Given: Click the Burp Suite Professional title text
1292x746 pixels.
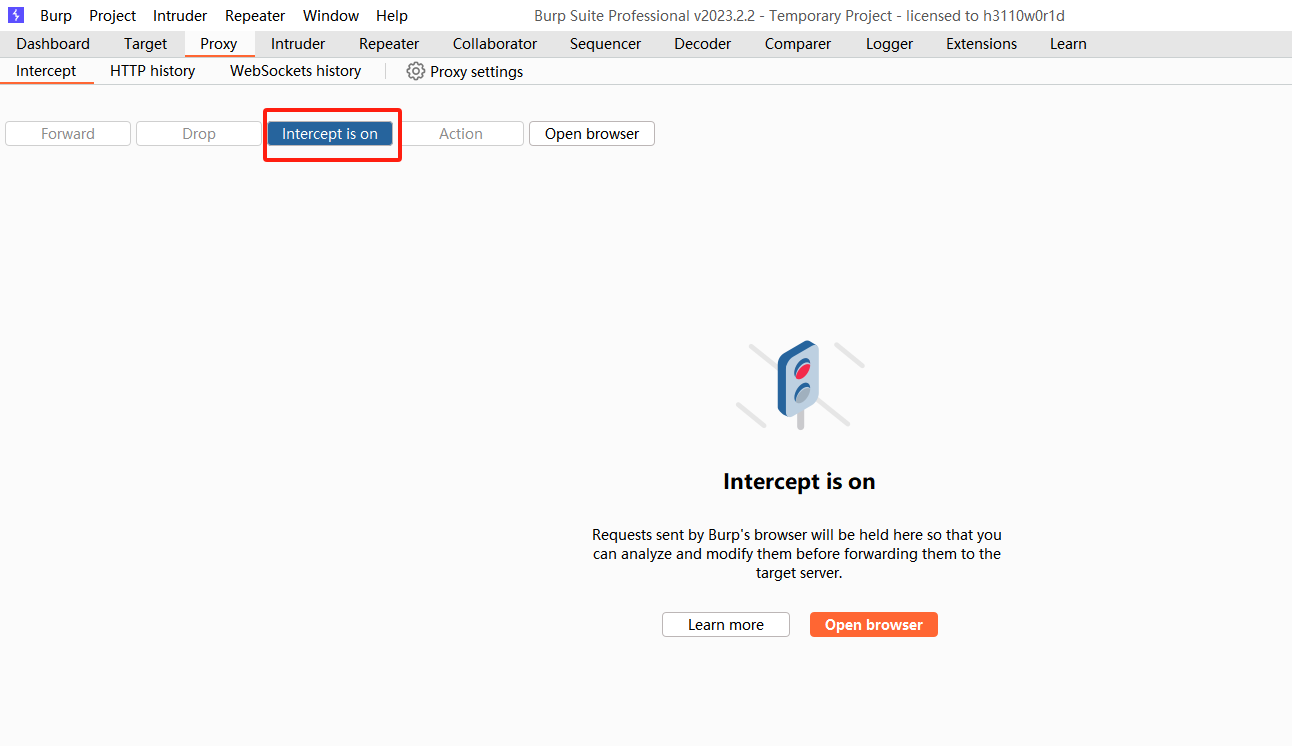Looking at the screenshot, I should pyautogui.click(x=799, y=16).
